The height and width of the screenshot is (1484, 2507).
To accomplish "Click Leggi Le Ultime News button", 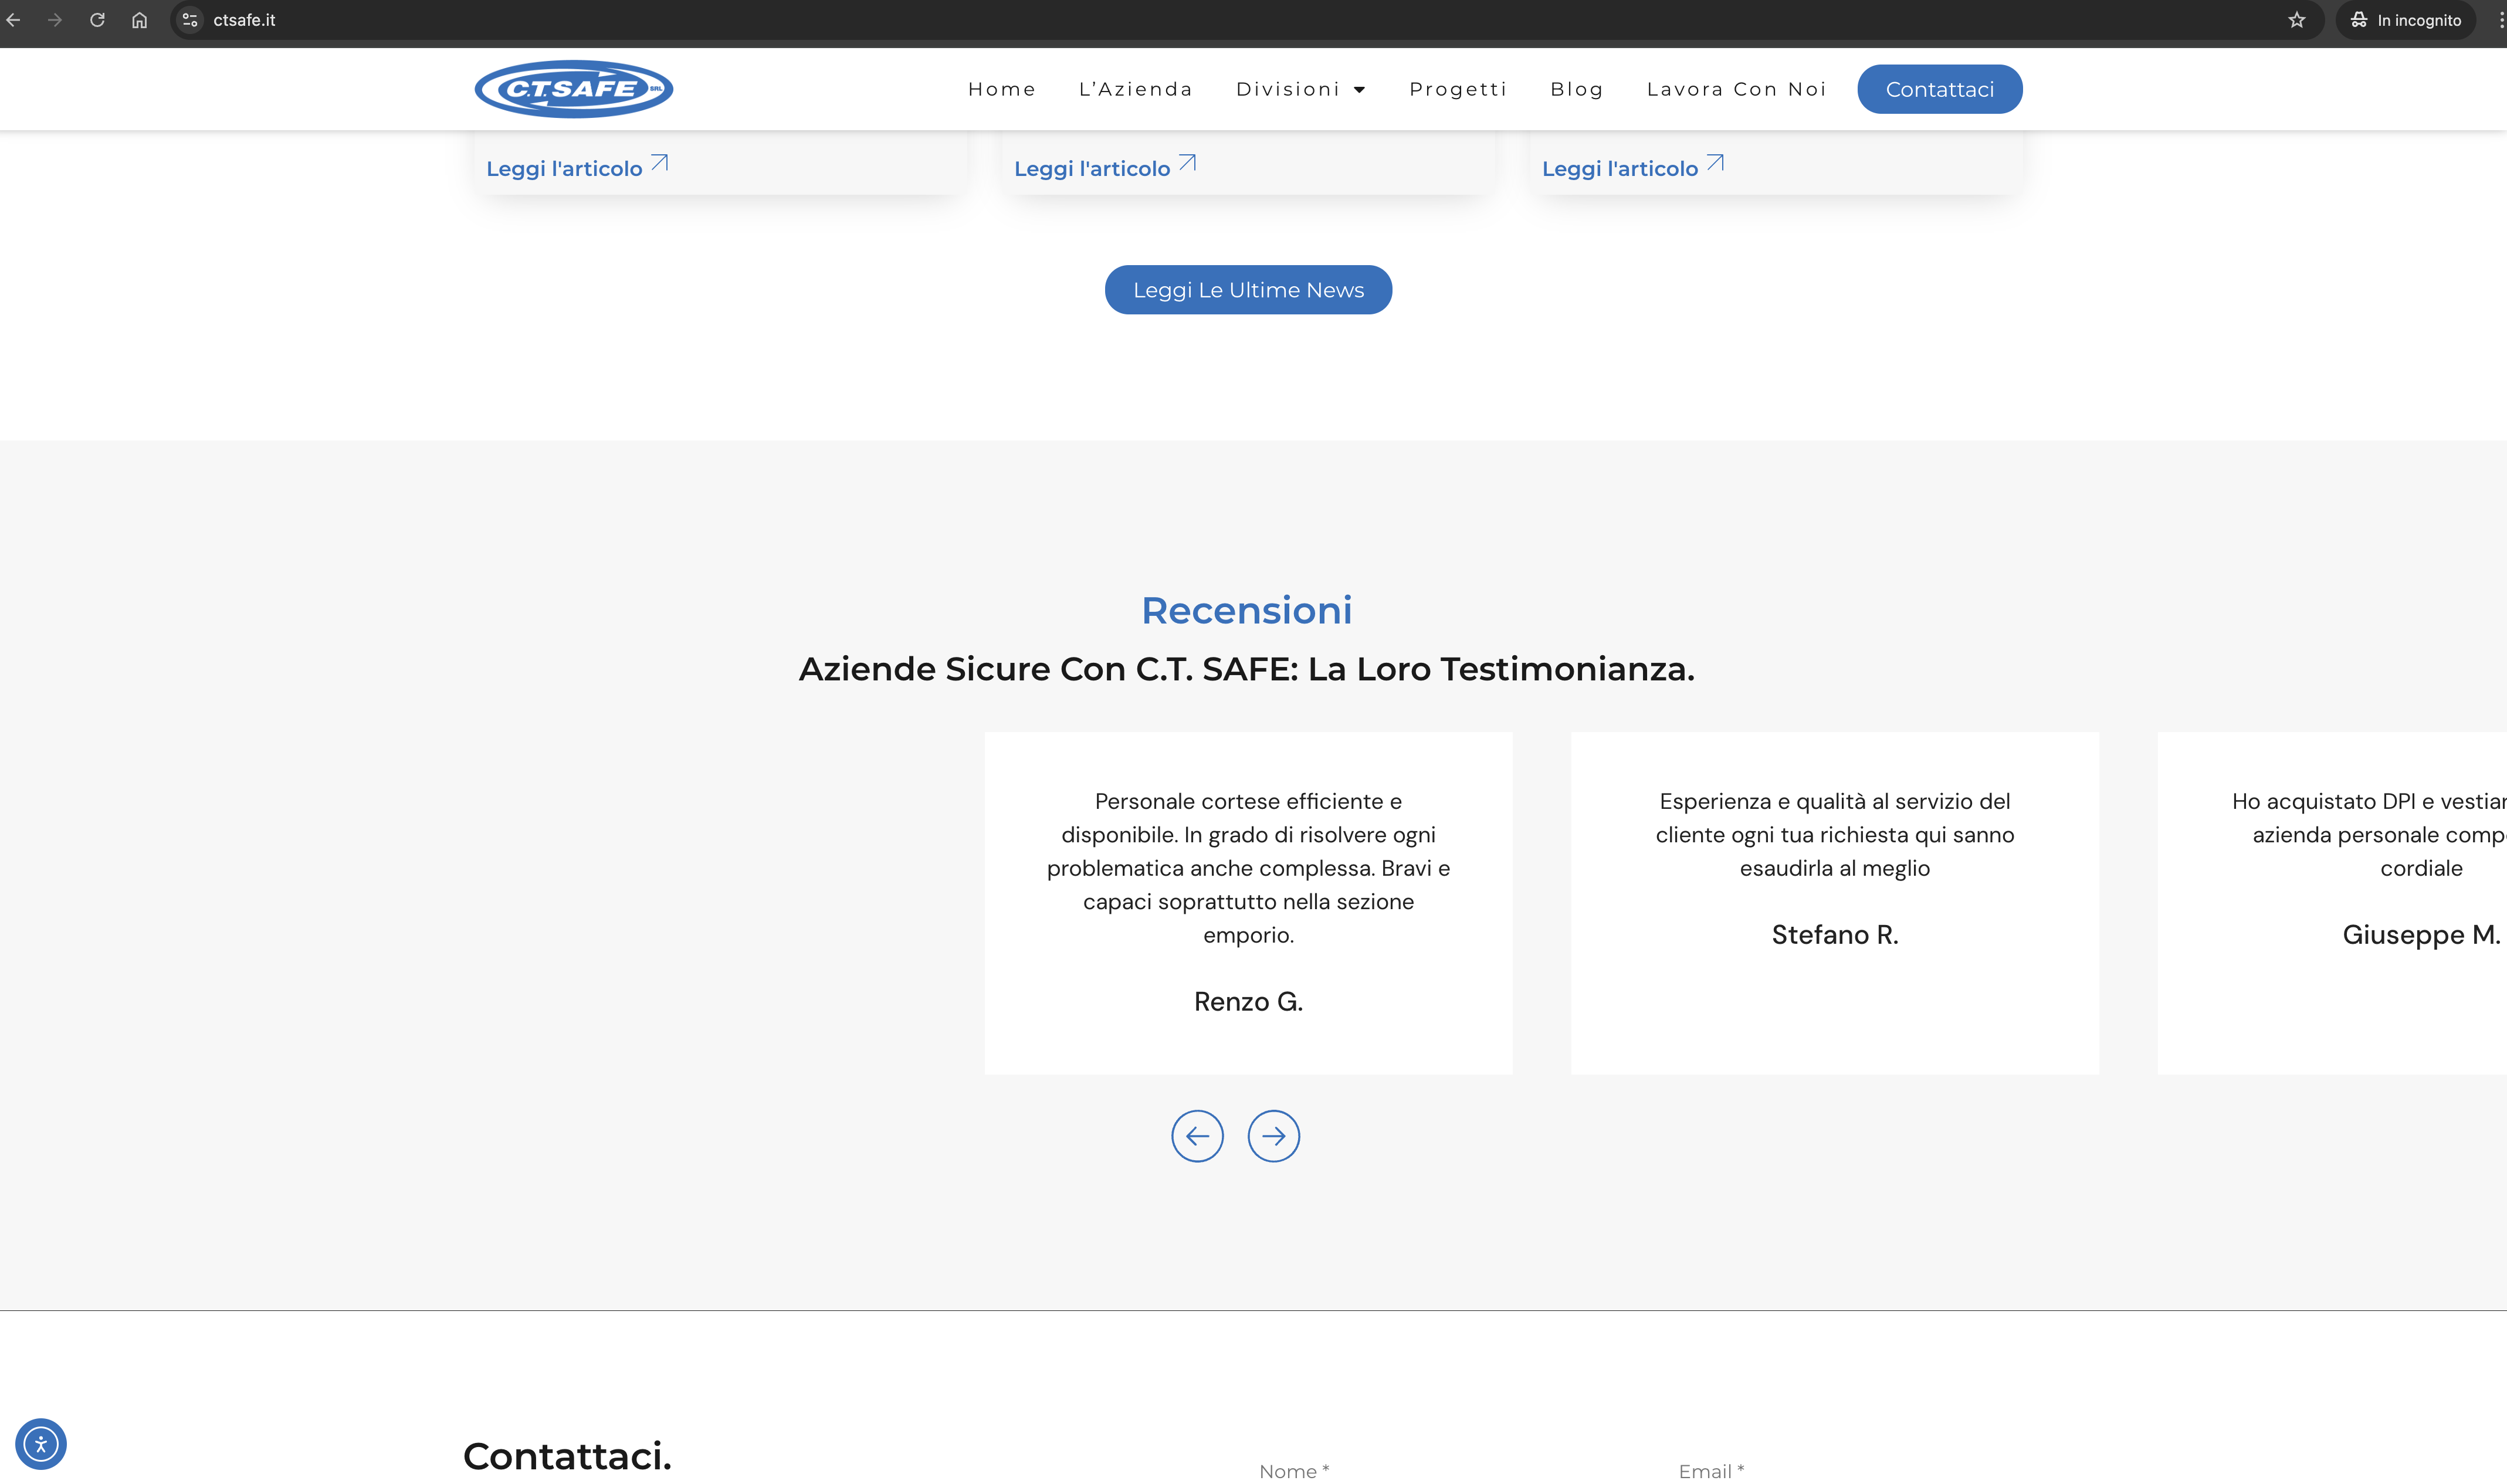I will [x=1247, y=290].
